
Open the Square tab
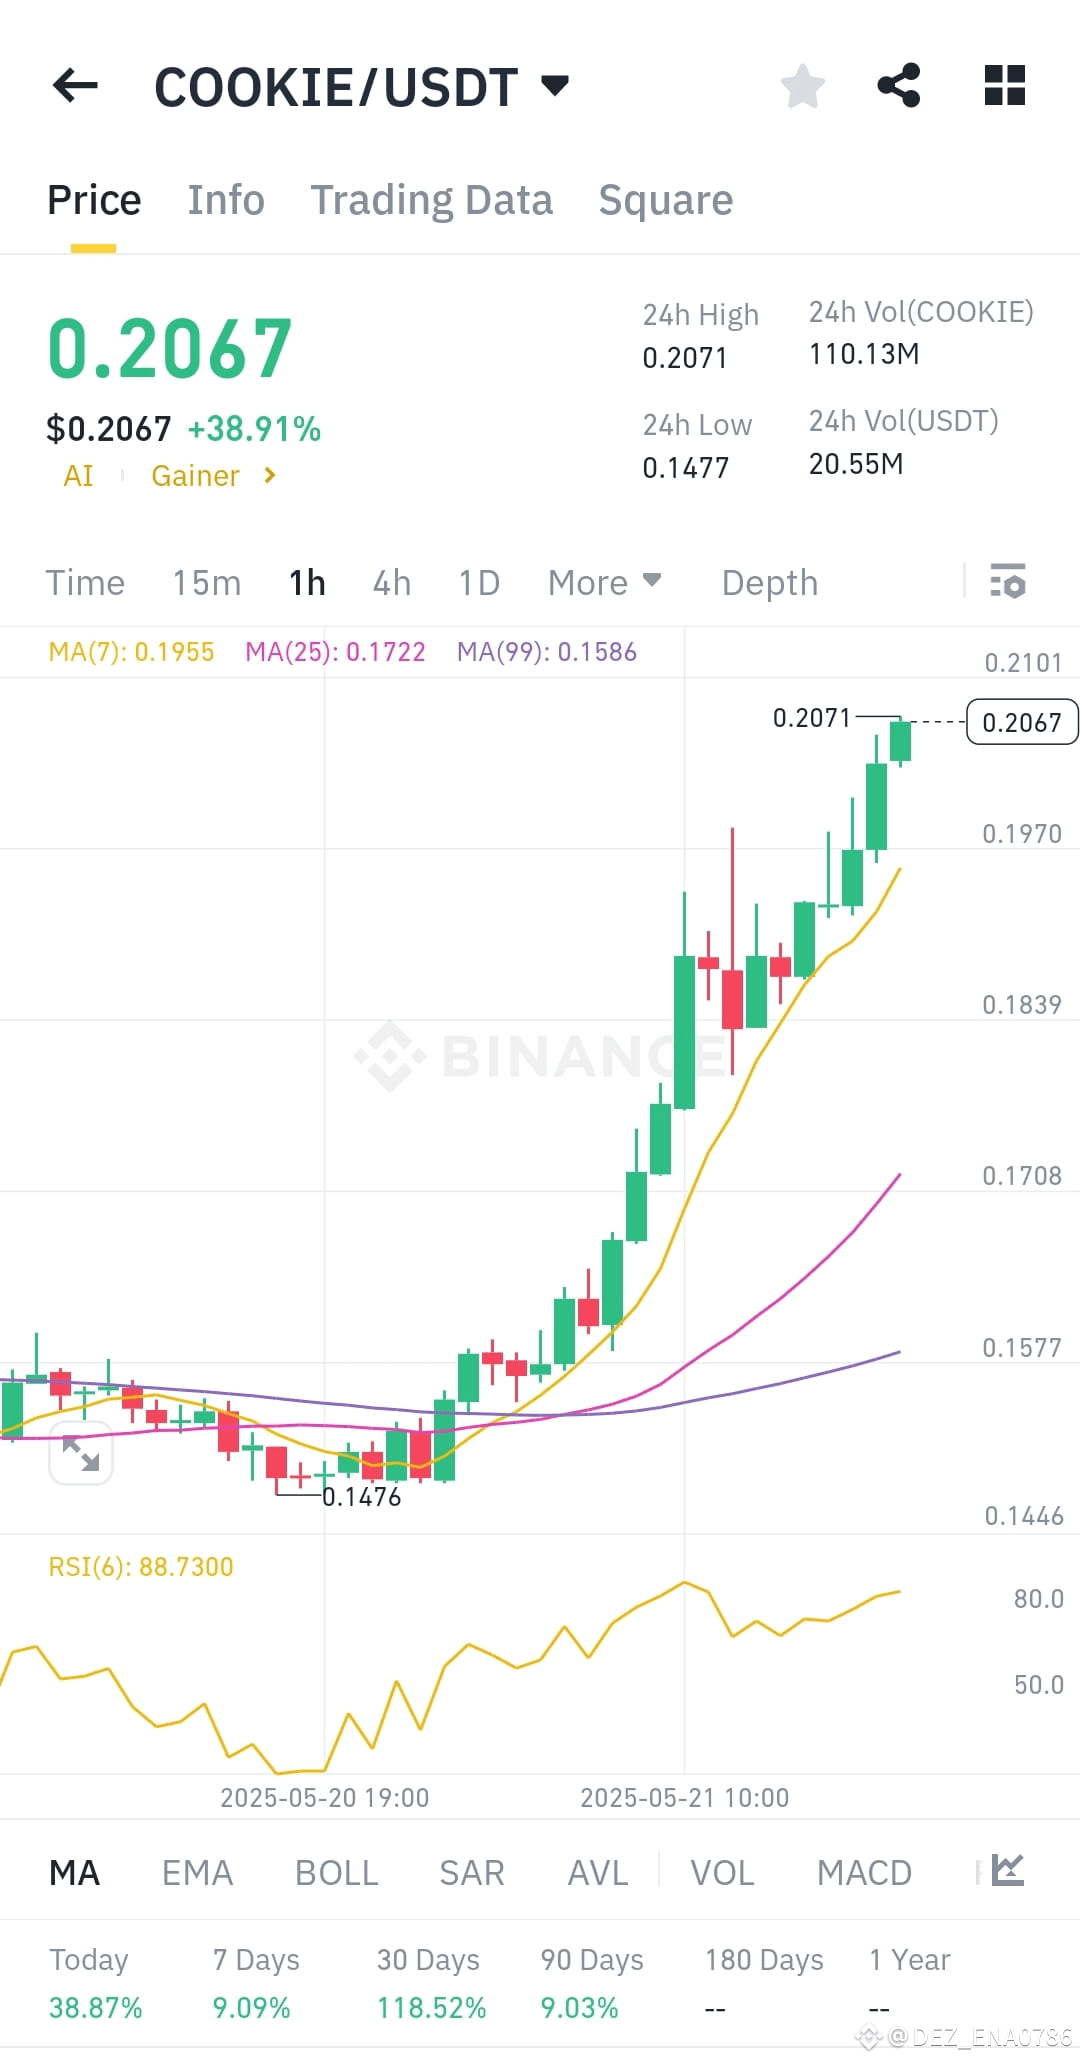pos(665,199)
